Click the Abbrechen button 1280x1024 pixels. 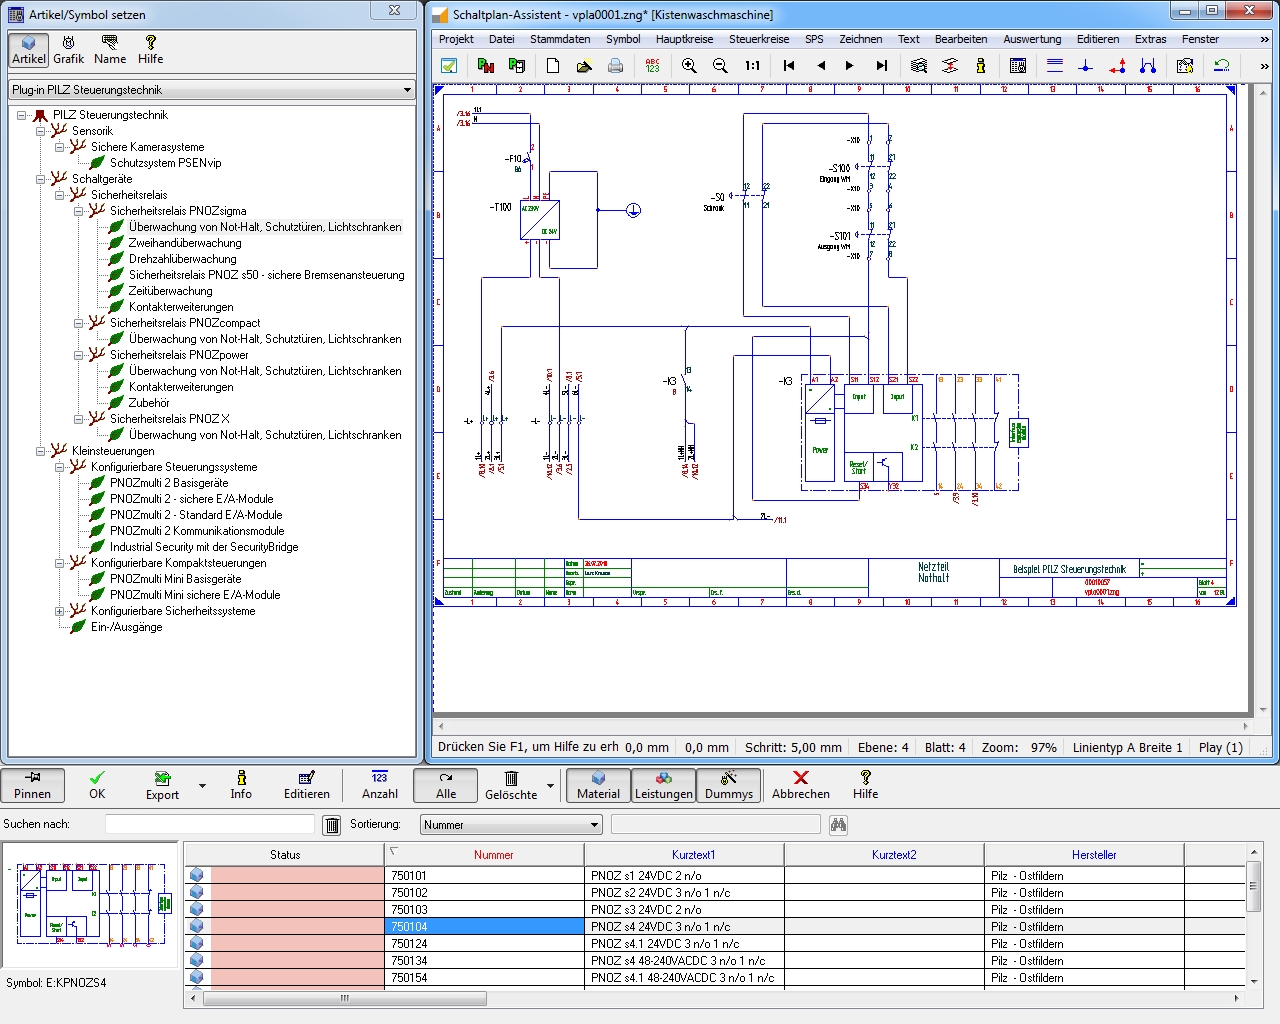800,784
